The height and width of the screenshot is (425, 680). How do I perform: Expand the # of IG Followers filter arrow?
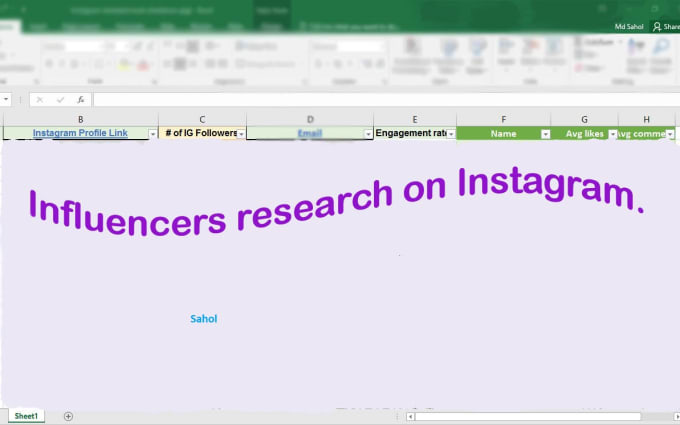point(240,134)
